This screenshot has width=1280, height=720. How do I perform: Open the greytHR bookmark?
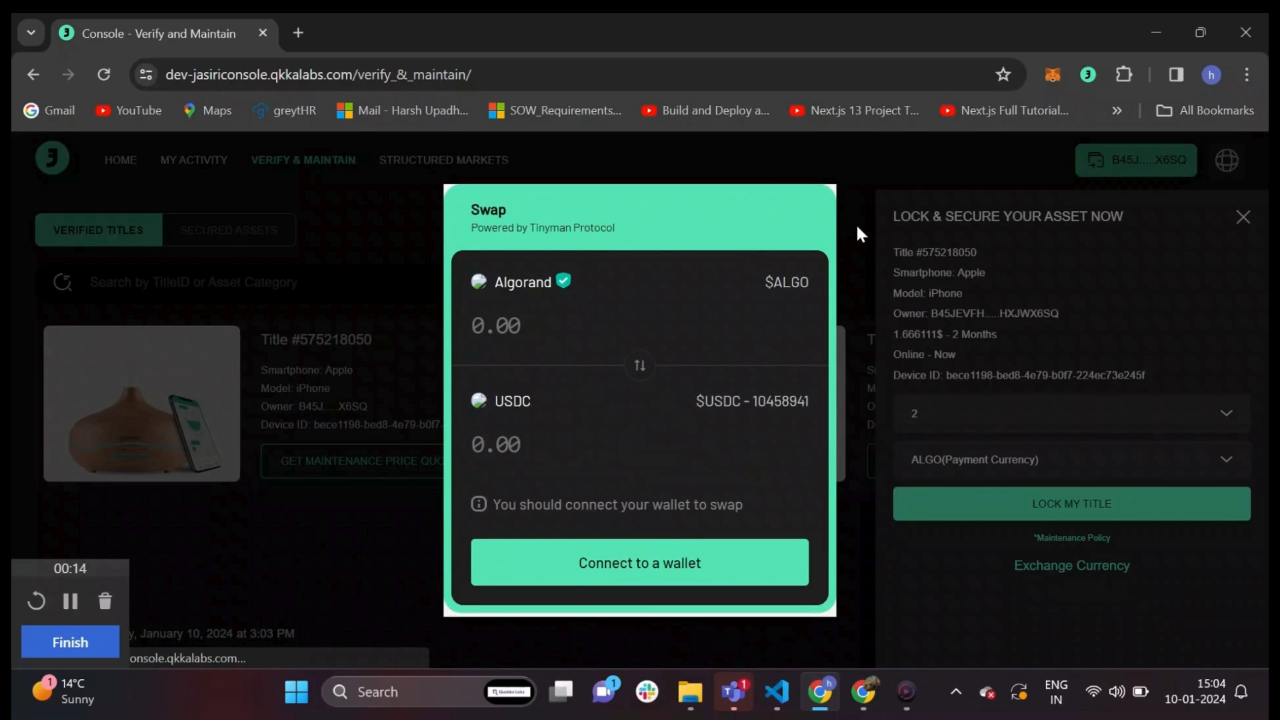[284, 110]
